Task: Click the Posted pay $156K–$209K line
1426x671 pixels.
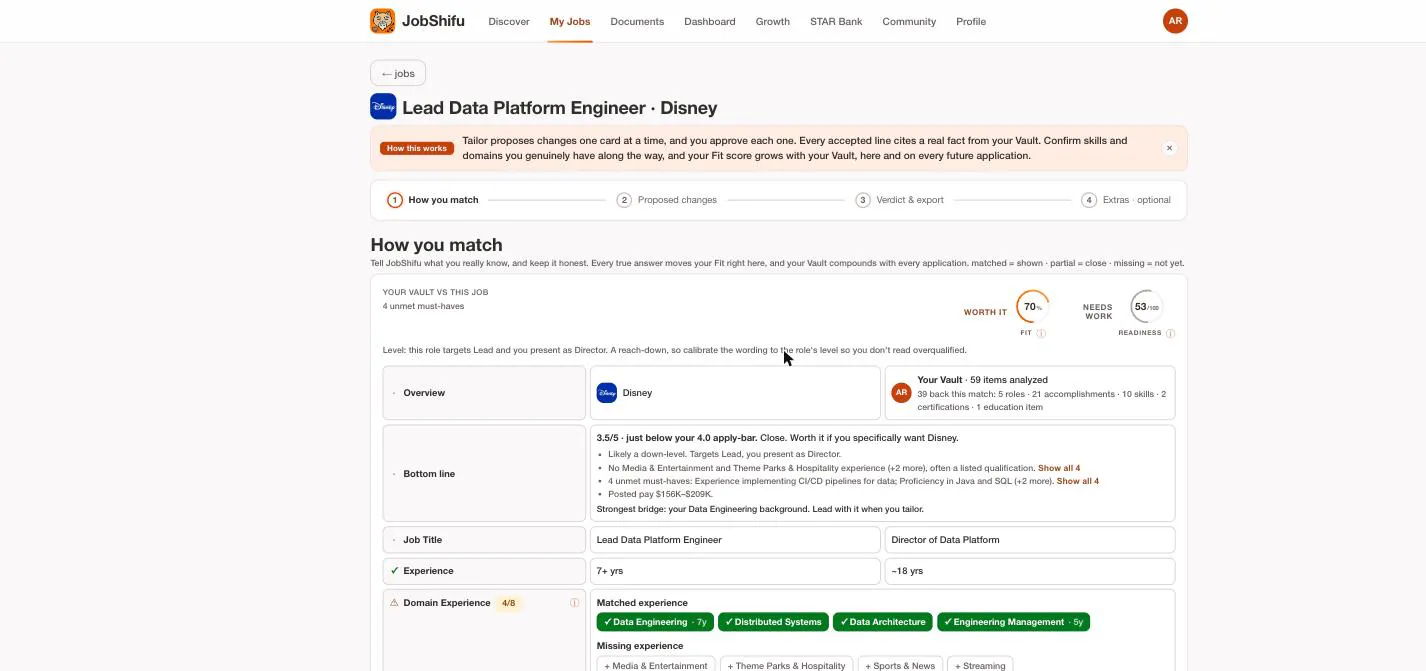Action: (660, 494)
